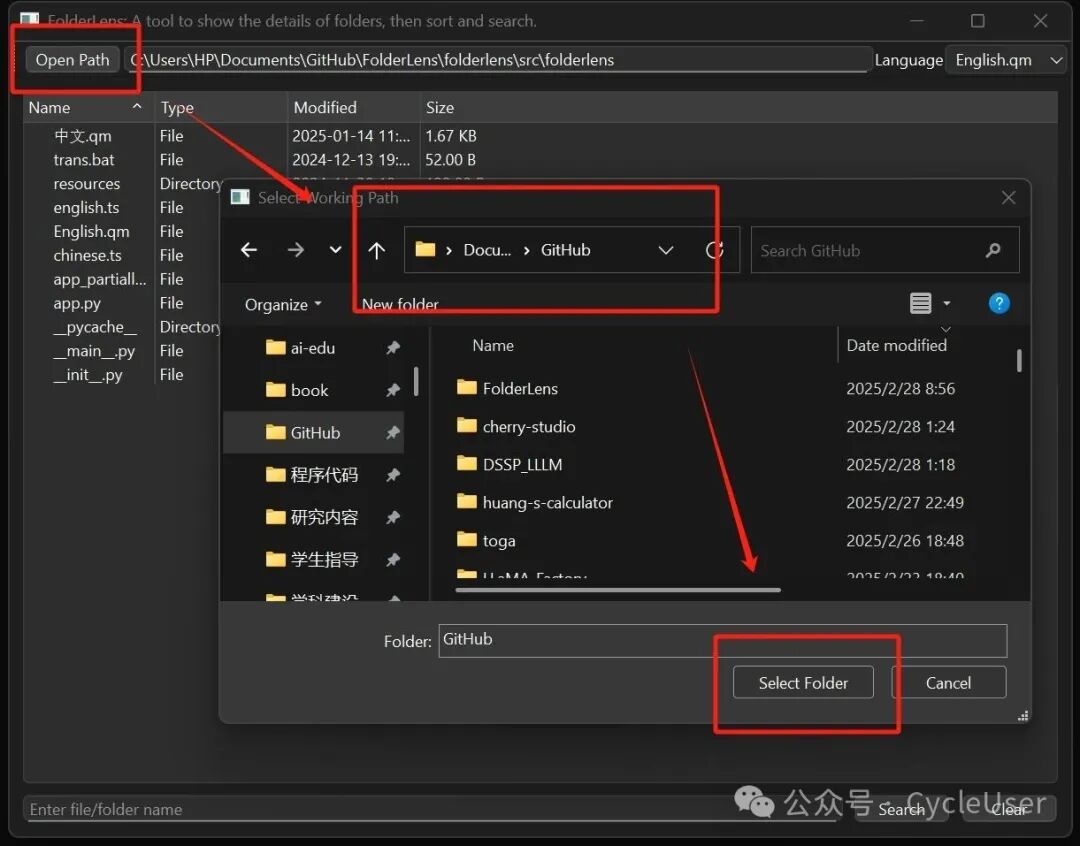Open view options dropdown arrow
The height and width of the screenshot is (846, 1080).
point(946,304)
